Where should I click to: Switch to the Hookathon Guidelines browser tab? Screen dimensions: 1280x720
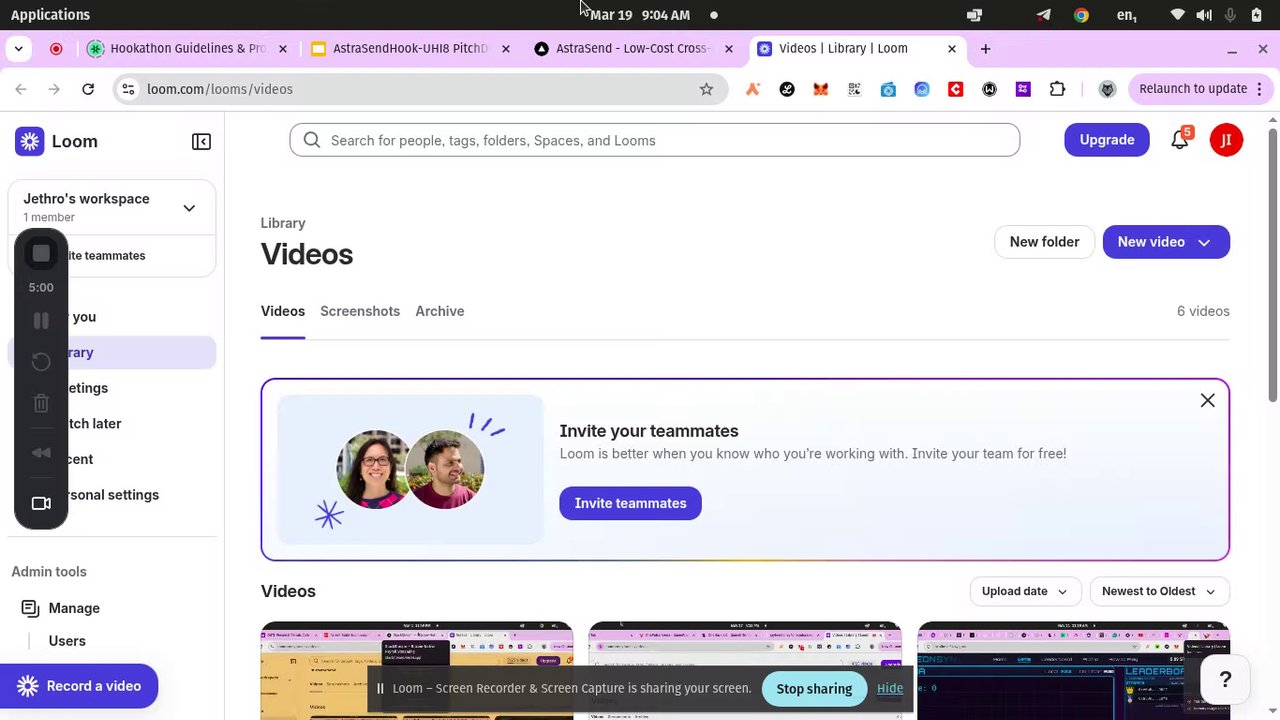click(x=188, y=48)
